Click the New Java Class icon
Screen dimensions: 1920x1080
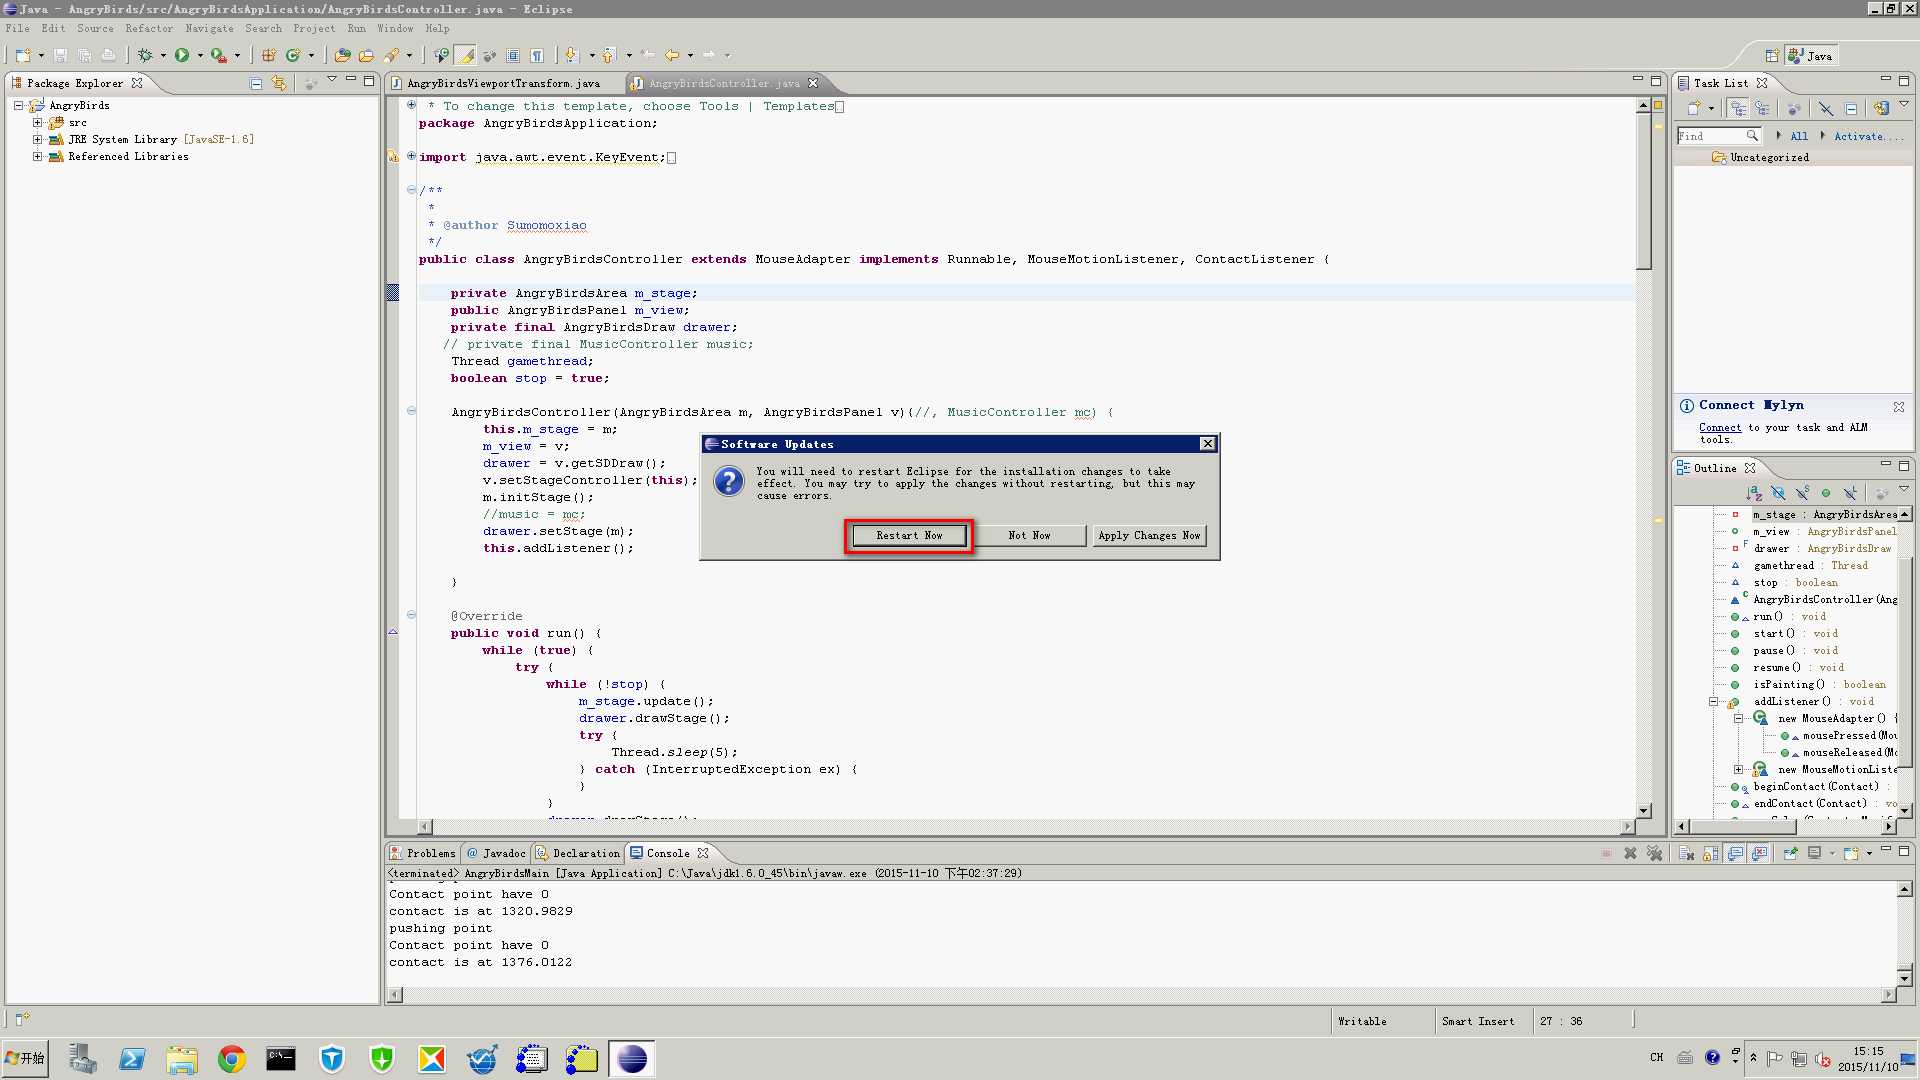pos(293,55)
